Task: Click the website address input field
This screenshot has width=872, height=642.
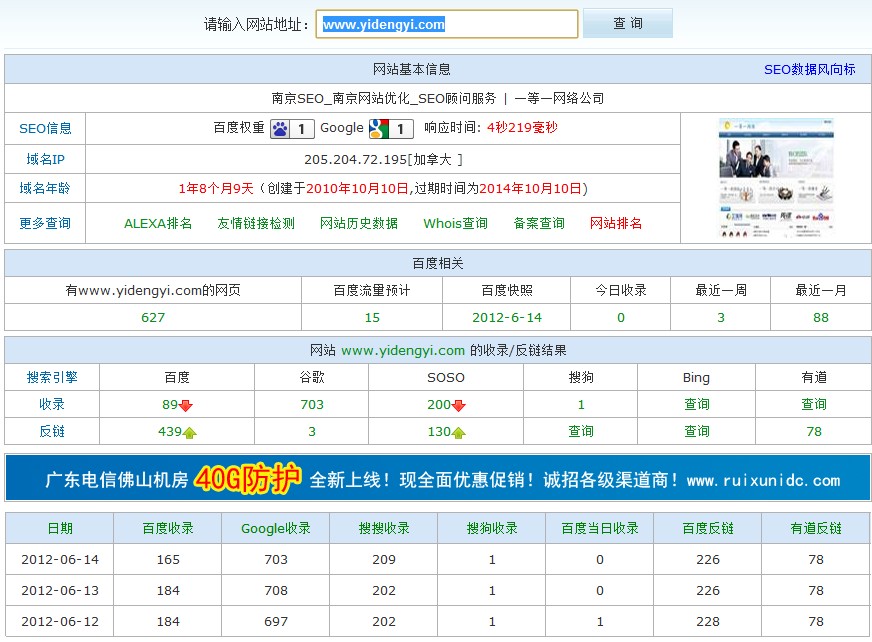Action: (x=447, y=24)
